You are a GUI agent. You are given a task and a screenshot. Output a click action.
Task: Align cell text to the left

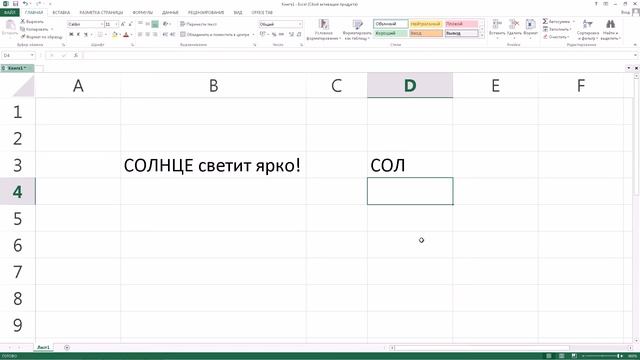[140, 35]
